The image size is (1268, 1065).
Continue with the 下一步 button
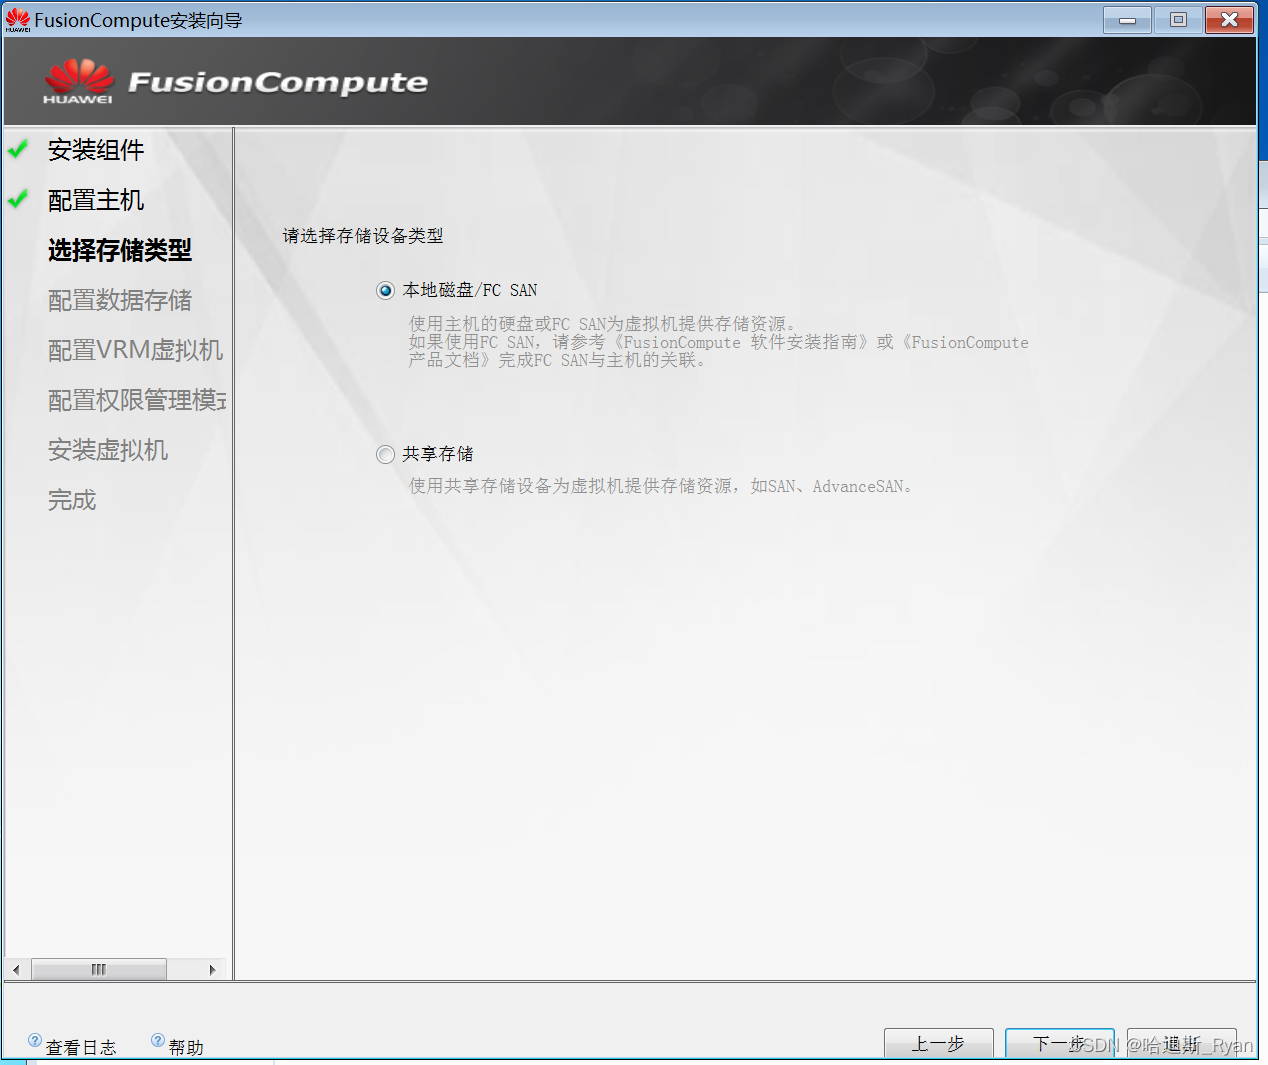pos(1060,1043)
